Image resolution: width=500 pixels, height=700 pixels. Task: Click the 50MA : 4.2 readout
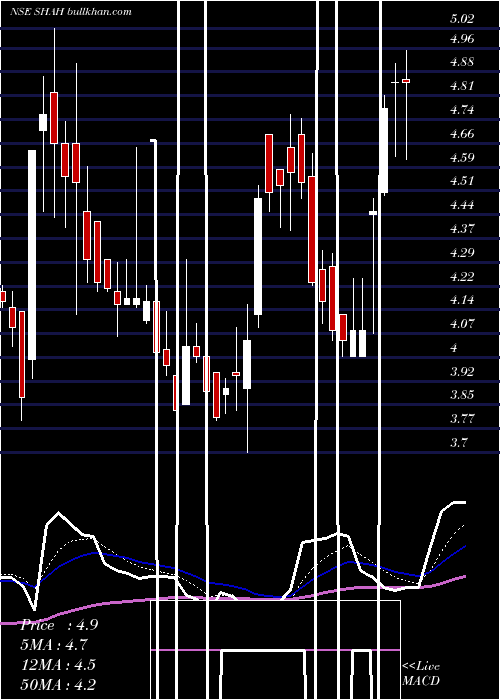pyautogui.click(x=58, y=684)
